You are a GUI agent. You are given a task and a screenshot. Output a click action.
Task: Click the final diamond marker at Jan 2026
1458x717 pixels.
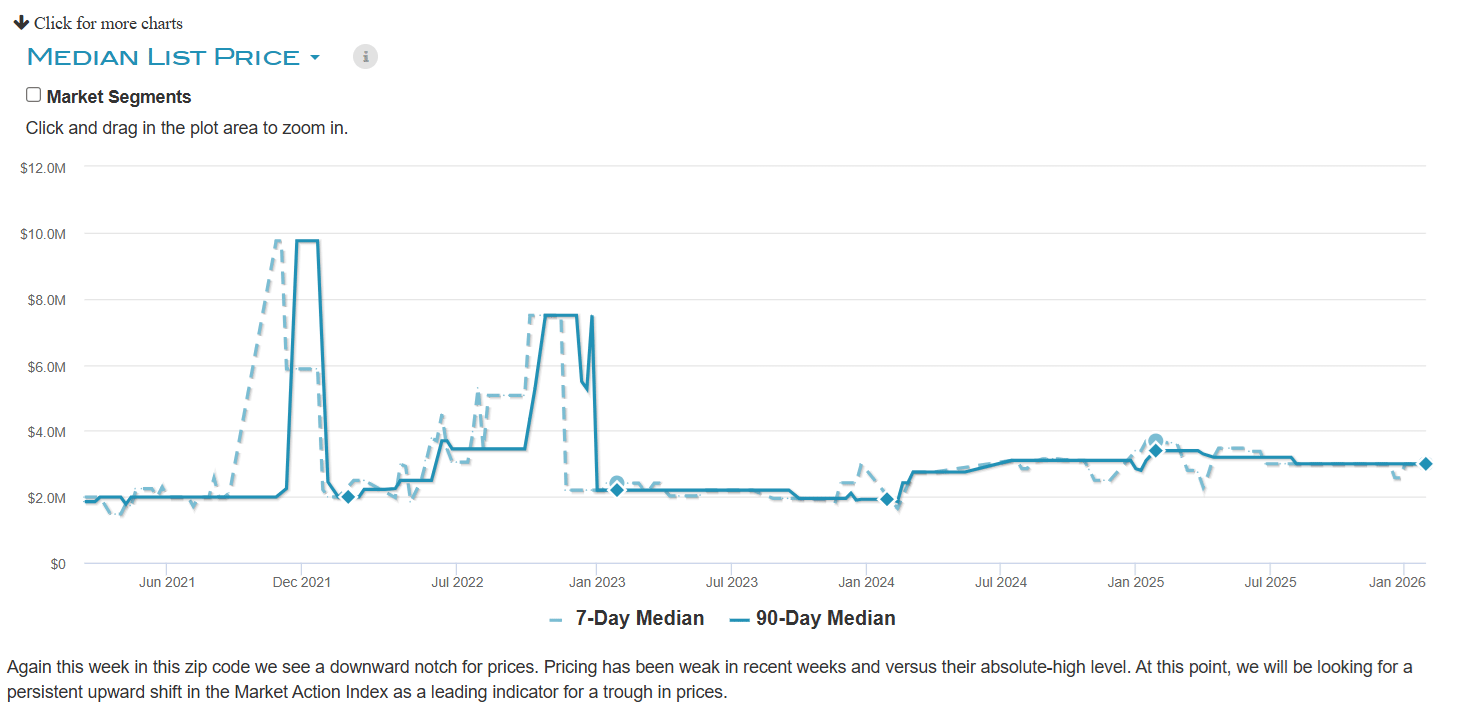pyautogui.click(x=1426, y=464)
